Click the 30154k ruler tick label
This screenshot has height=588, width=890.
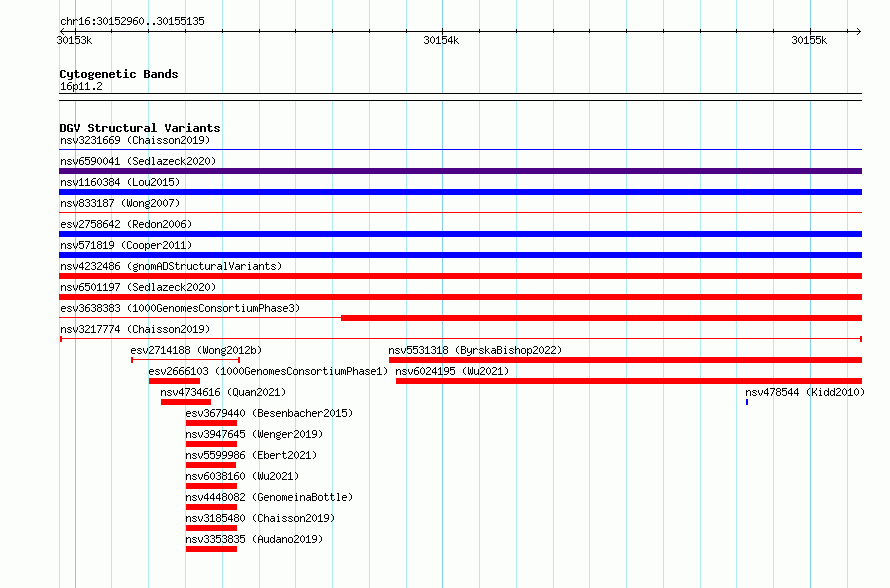(x=441, y=40)
